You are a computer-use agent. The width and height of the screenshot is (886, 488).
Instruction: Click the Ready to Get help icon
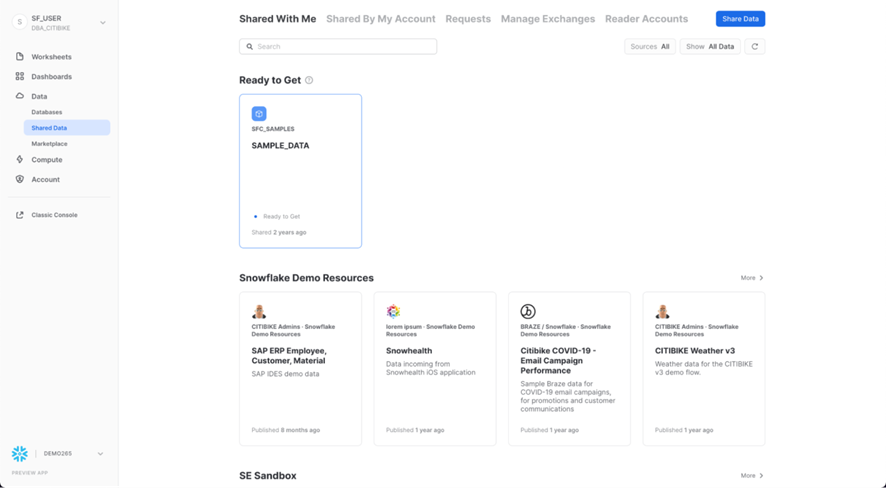click(x=309, y=80)
